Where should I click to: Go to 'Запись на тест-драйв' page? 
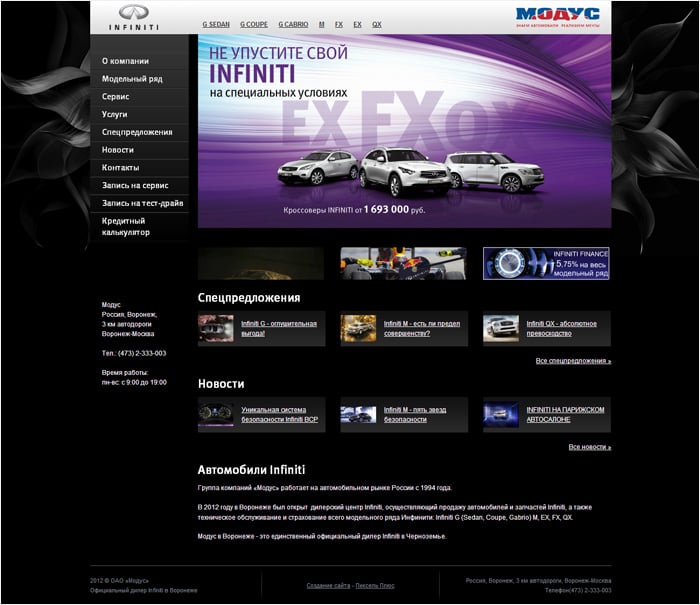142,203
